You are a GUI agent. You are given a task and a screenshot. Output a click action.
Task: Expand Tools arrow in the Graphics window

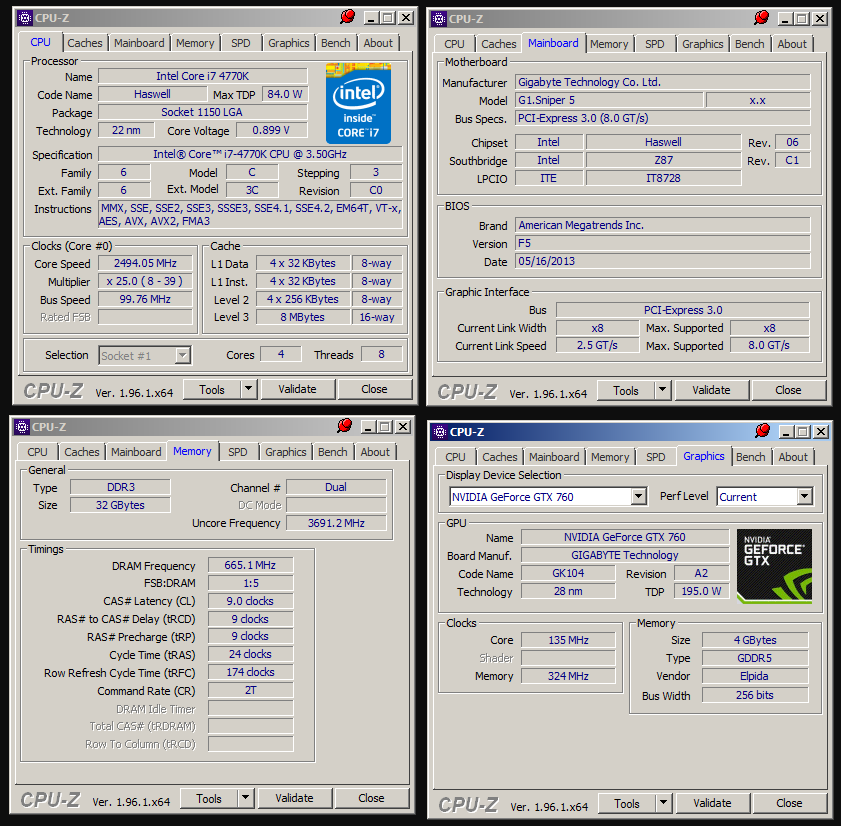coord(663,803)
